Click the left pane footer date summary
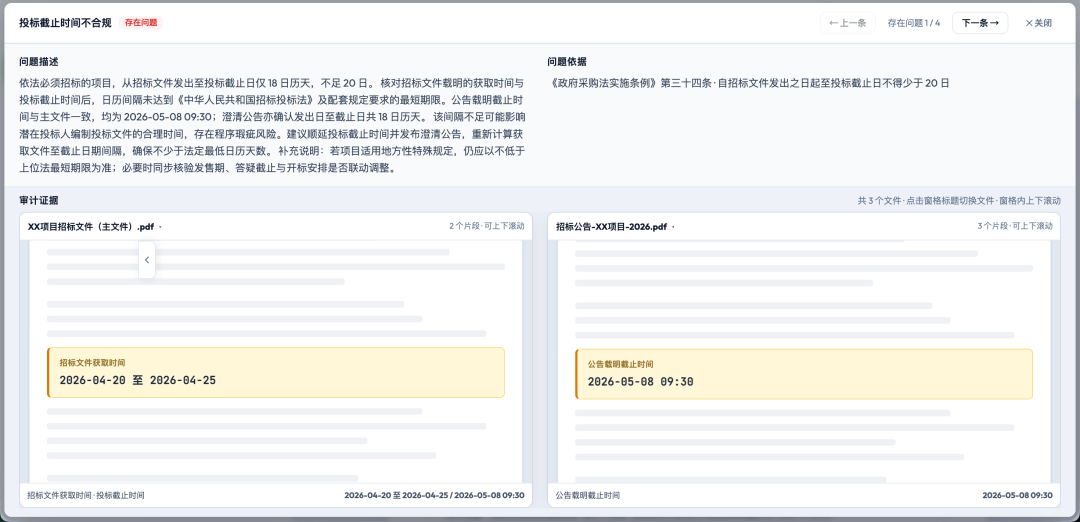Image resolution: width=1080 pixels, height=522 pixels. (x=434, y=495)
